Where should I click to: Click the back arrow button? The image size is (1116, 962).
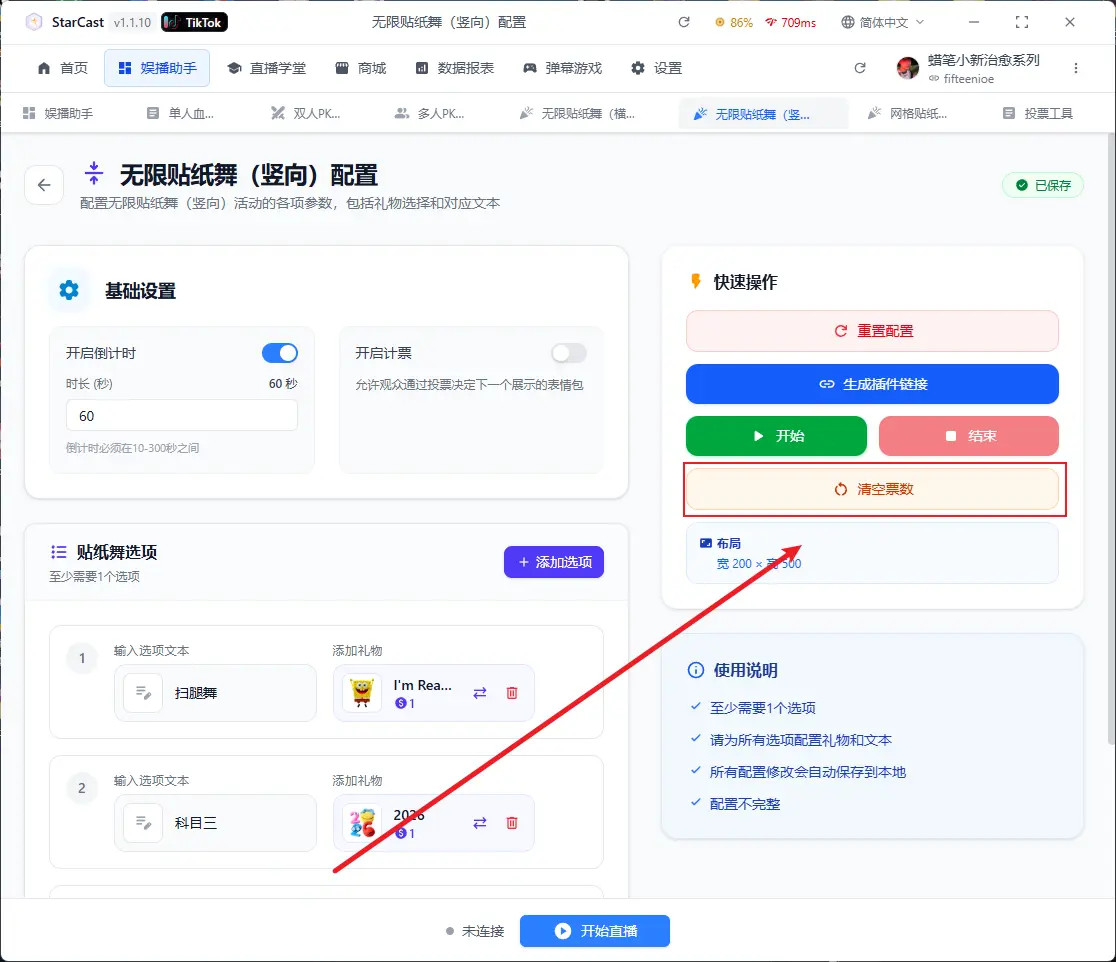[44, 185]
